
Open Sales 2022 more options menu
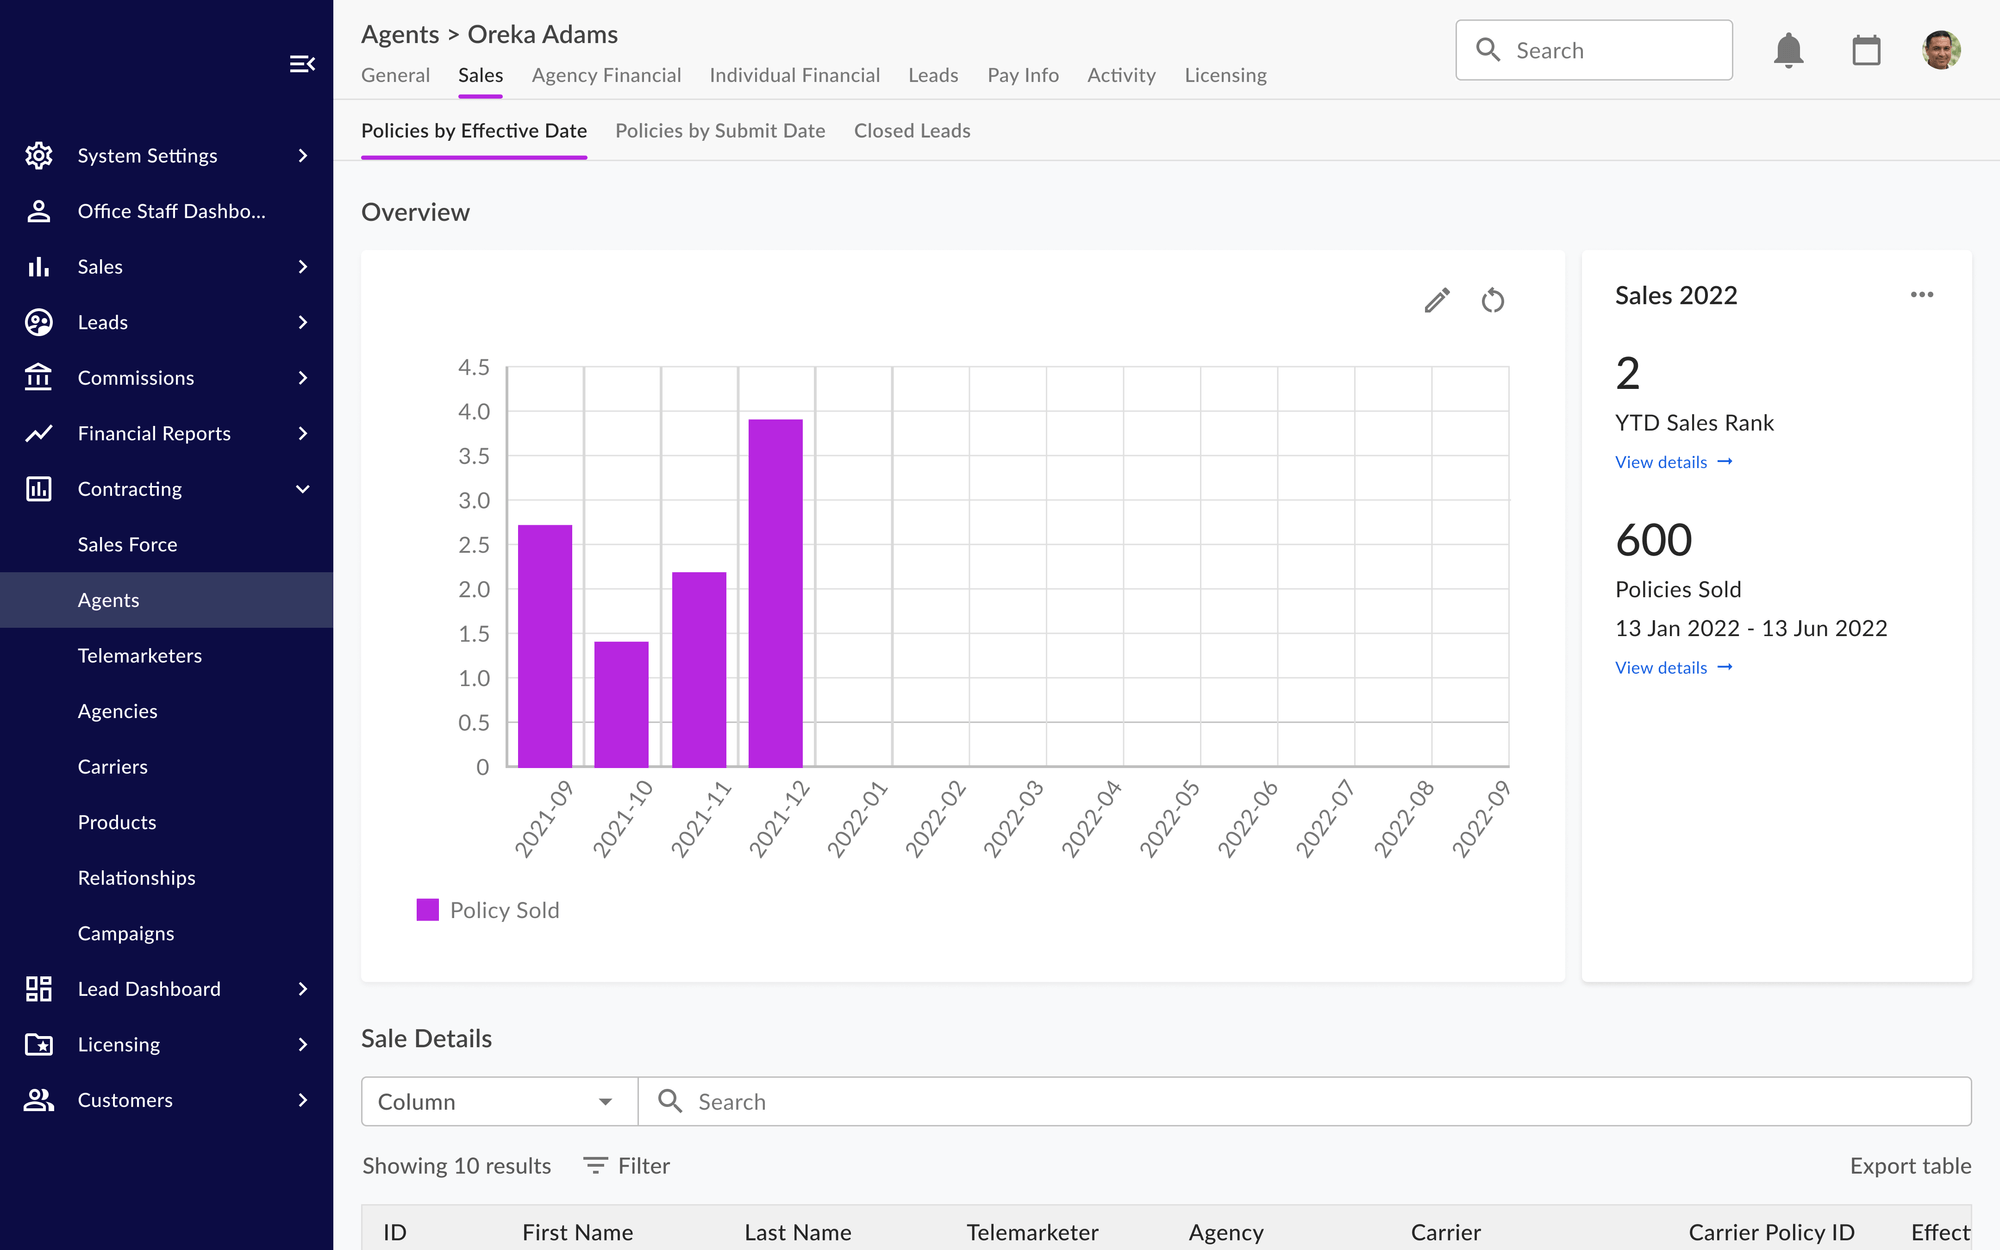point(1921,295)
